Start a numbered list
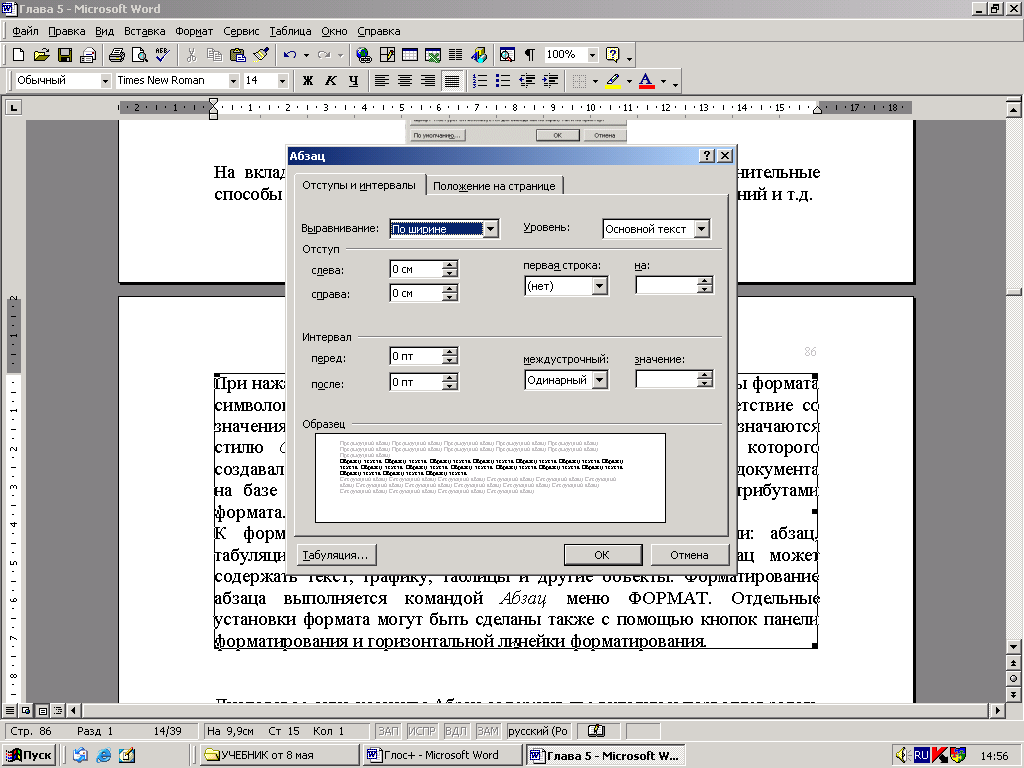This screenshot has width=1024, height=768. pos(480,80)
